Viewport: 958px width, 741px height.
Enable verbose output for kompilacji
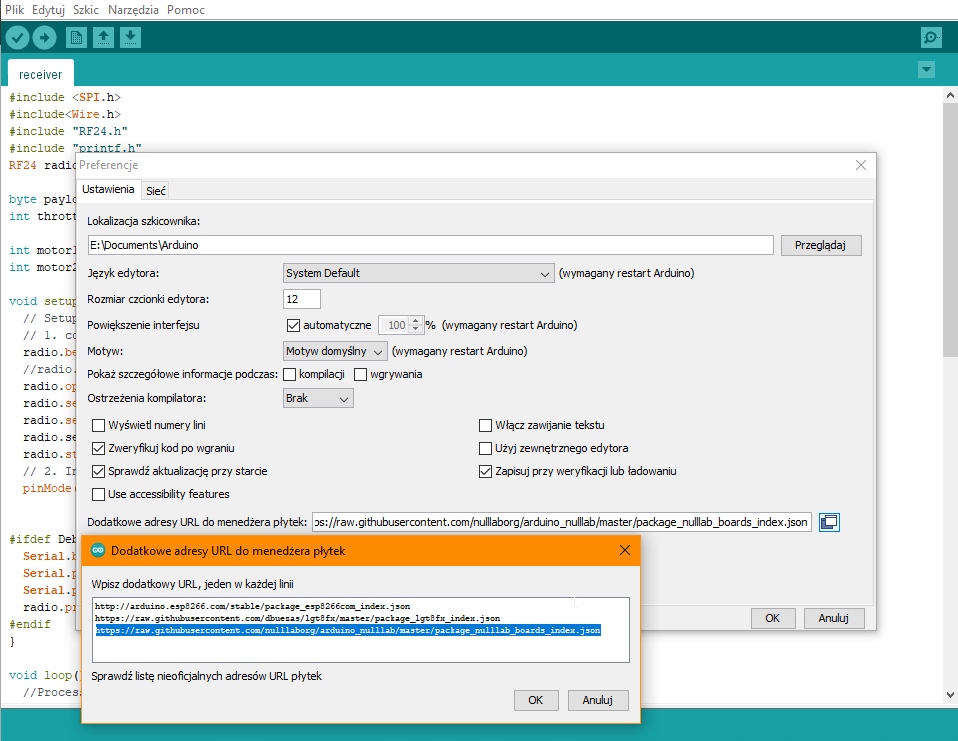click(x=290, y=374)
